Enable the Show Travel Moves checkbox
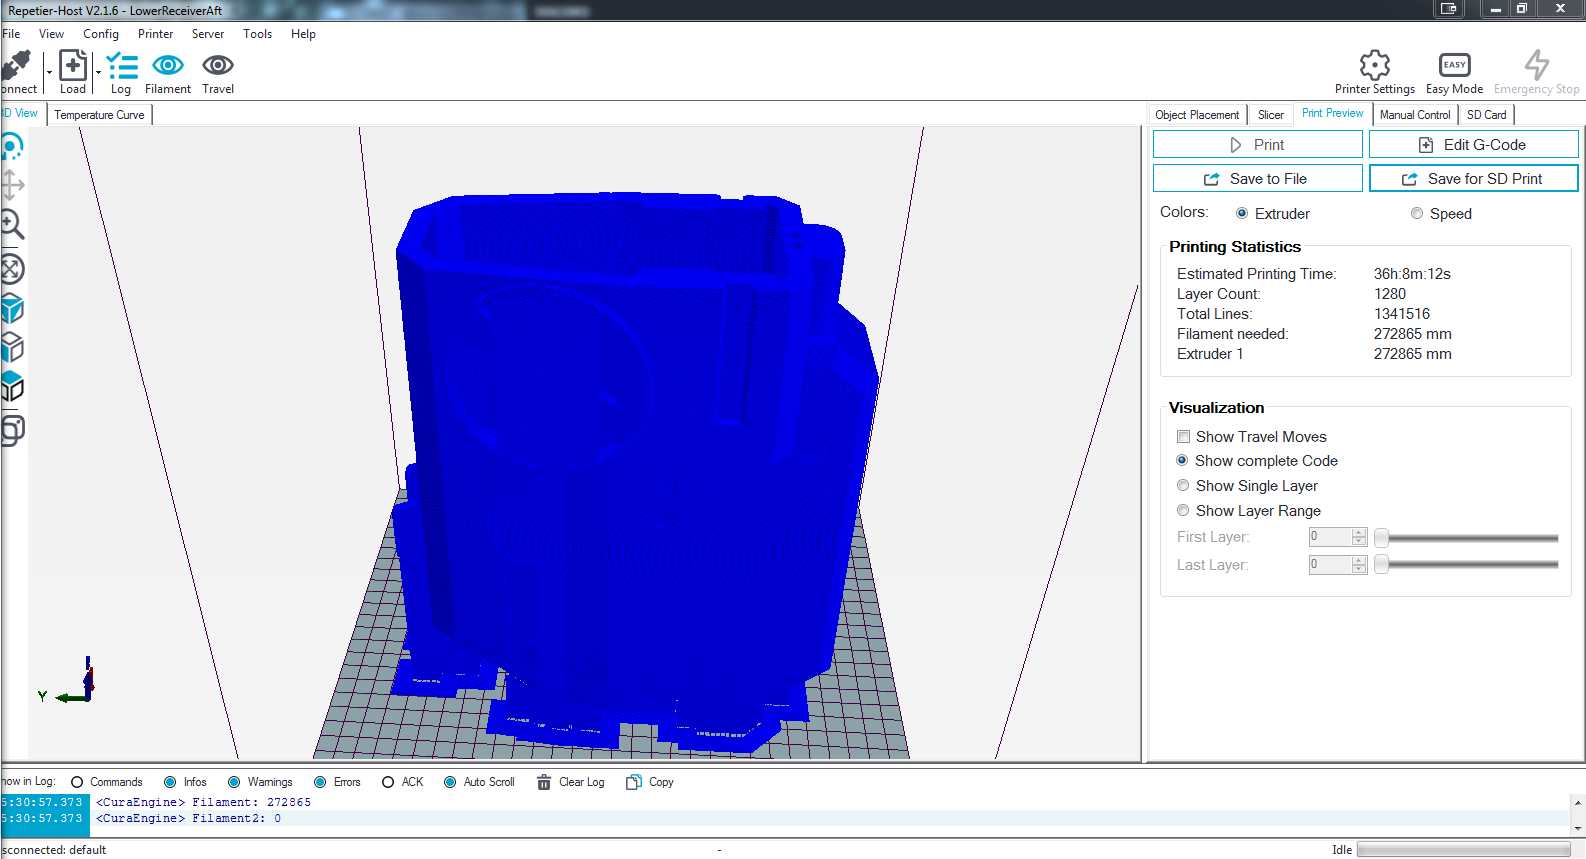The image size is (1586, 859). click(1183, 437)
